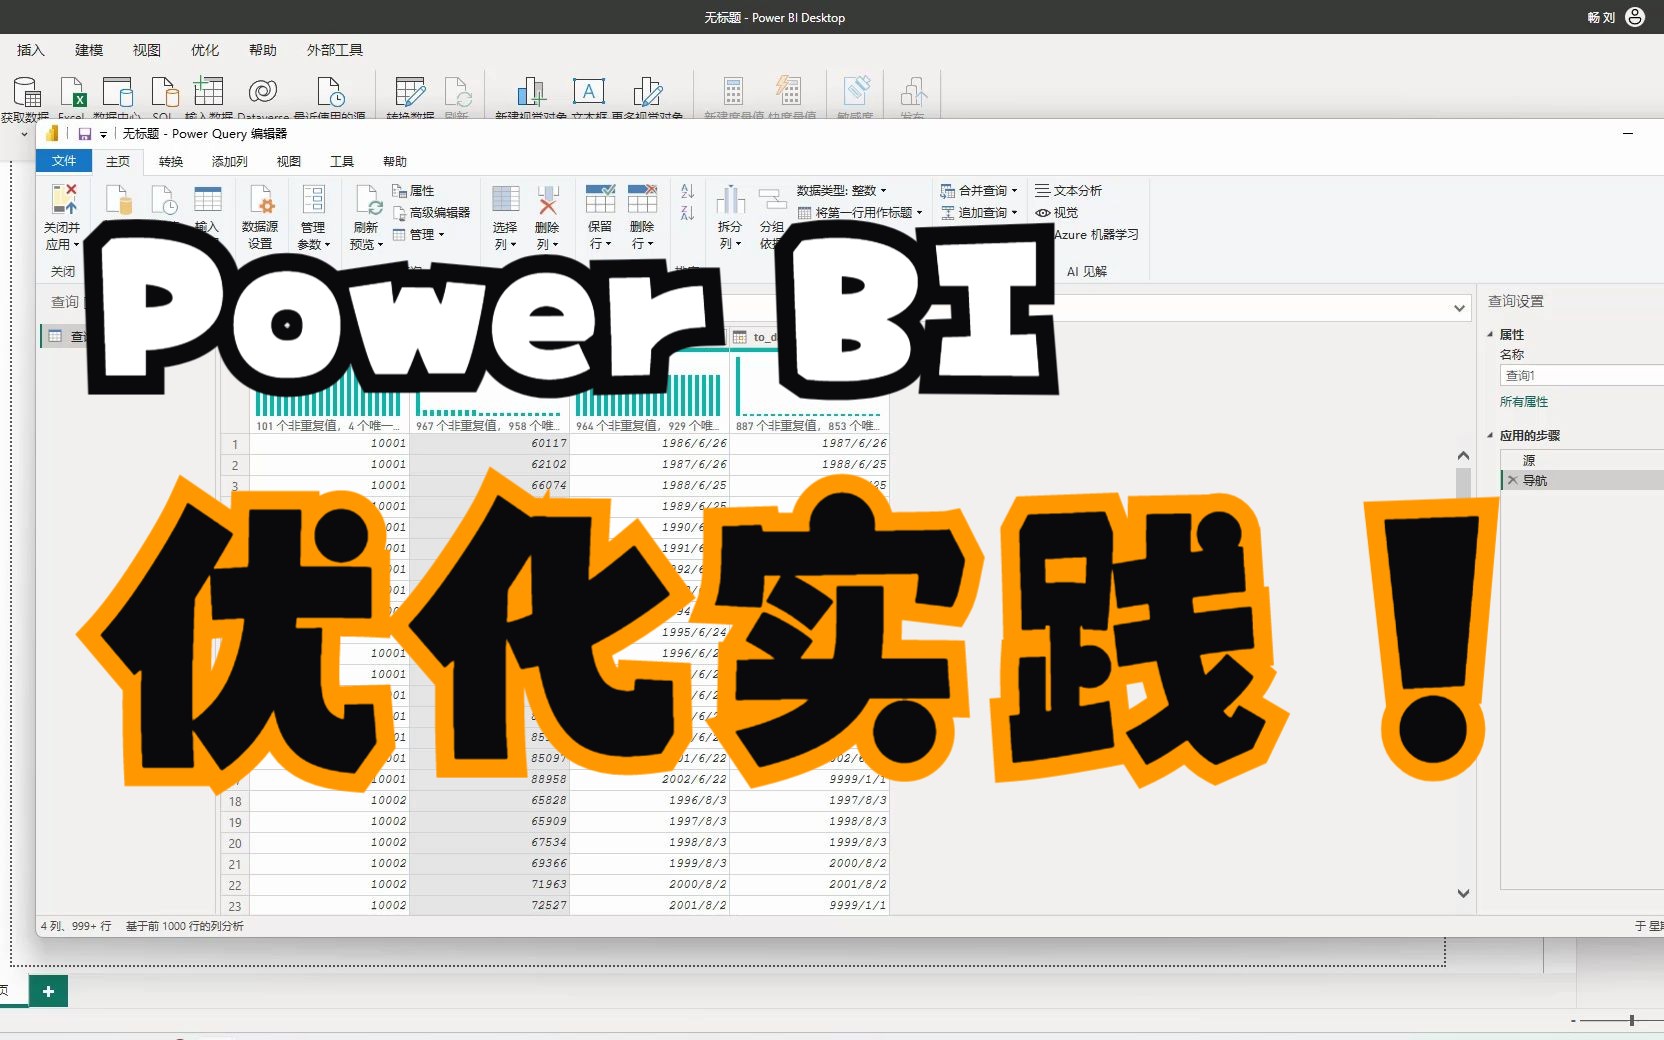Open 优化 tab in Power BI Desktop
Viewport: 1664px width, 1040px height.
205,50
